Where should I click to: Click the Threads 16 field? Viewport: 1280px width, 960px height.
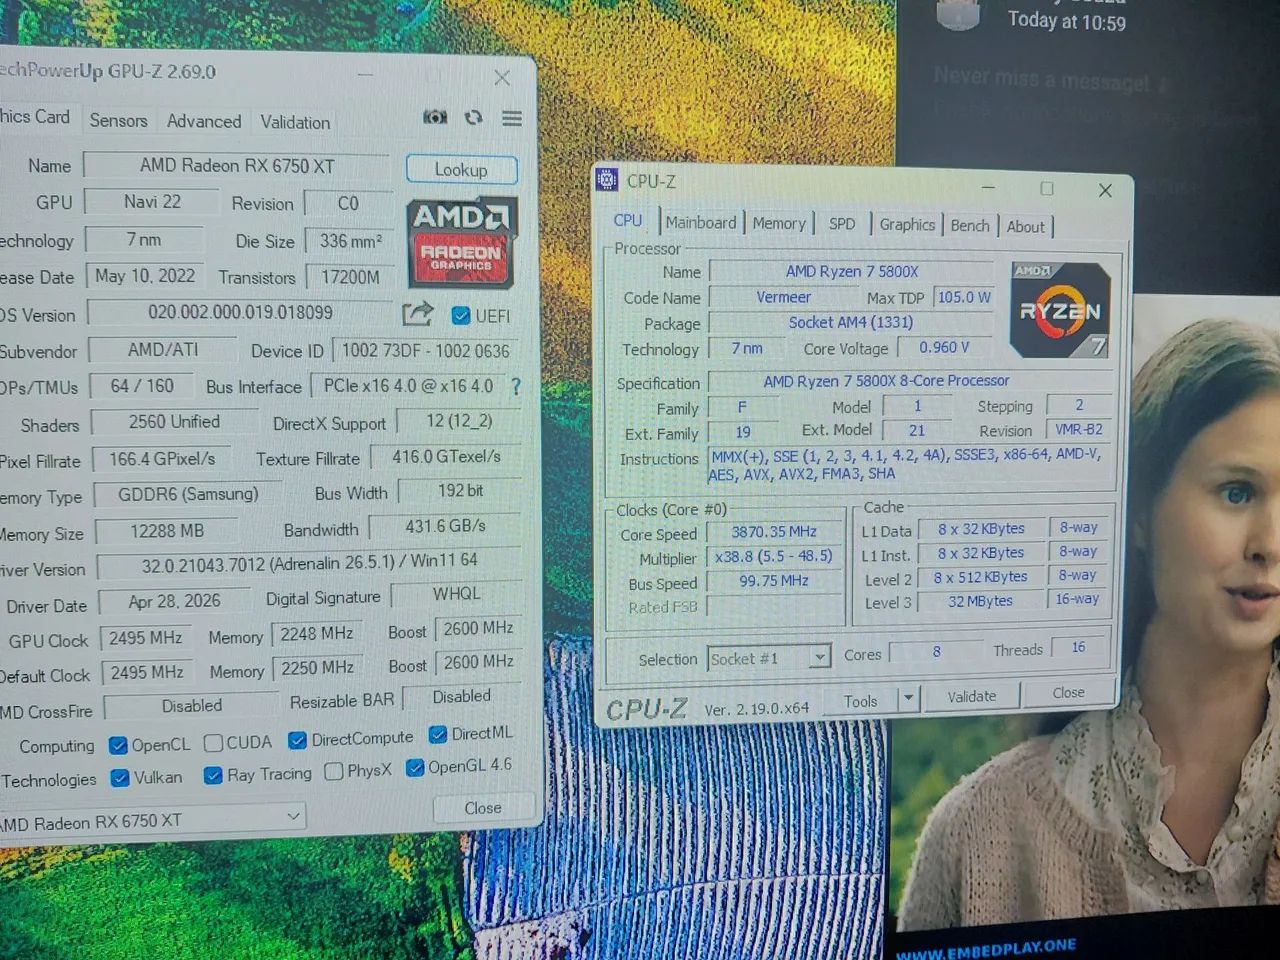tap(1078, 647)
